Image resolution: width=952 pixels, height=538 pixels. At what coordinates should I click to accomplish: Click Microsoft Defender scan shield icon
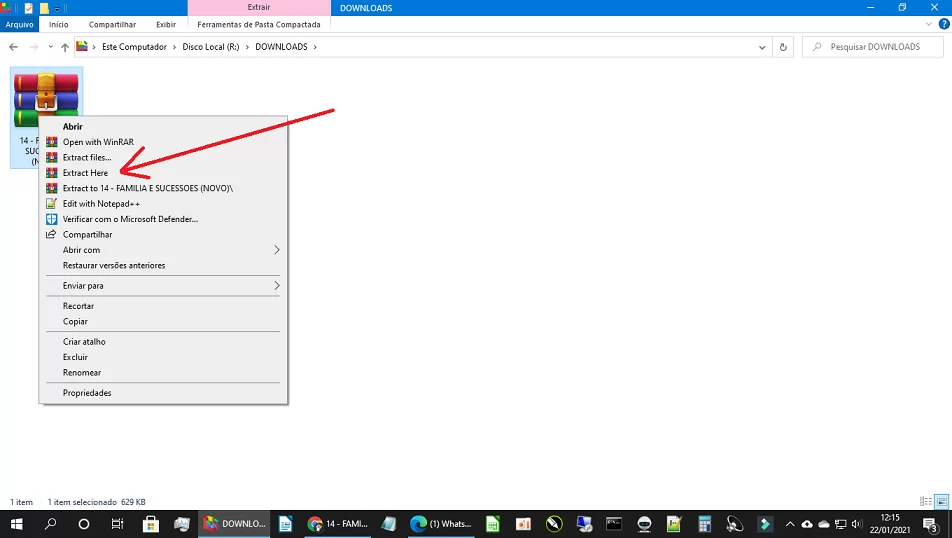pos(52,219)
